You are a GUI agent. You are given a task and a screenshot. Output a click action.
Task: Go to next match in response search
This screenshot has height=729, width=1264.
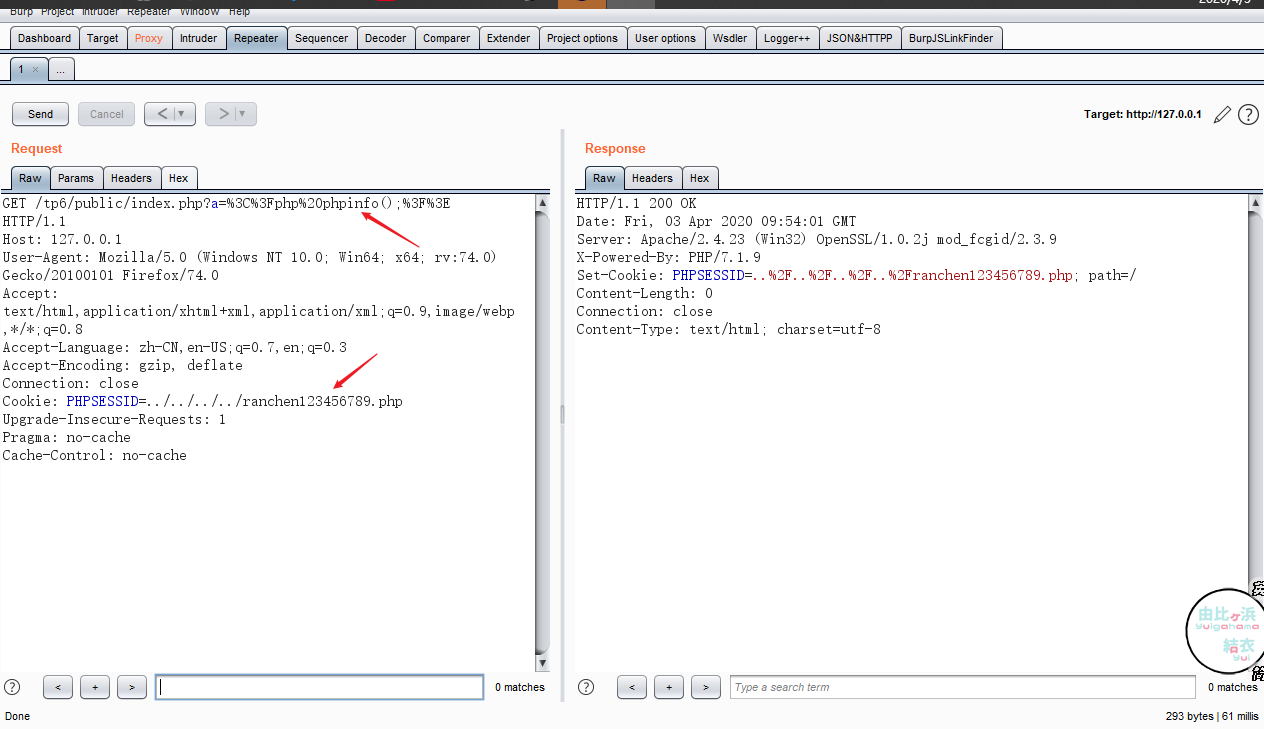[706, 687]
